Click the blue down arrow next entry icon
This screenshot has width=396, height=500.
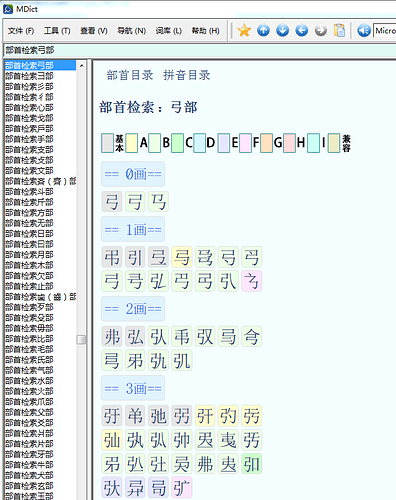pos(283,31)
